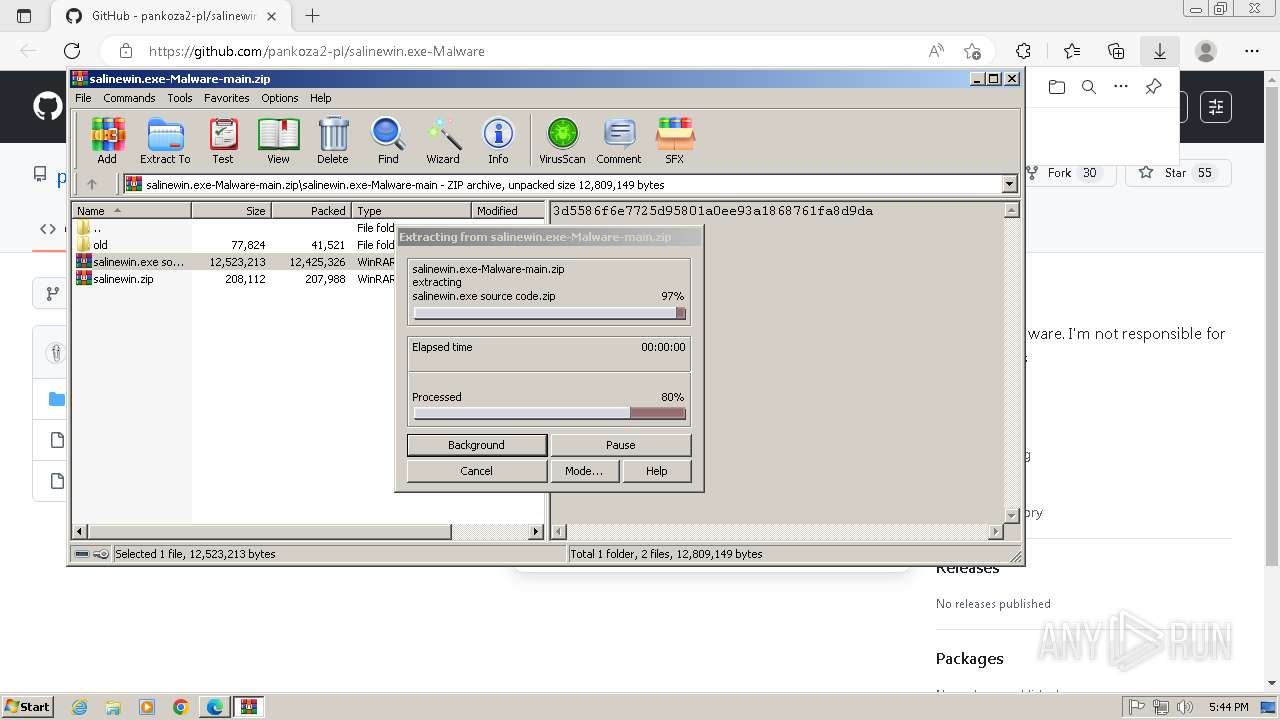Click the read aloud icon in address bar
Image resolution: width=1280 pixels, height=720 pixels.
[936, 51]
